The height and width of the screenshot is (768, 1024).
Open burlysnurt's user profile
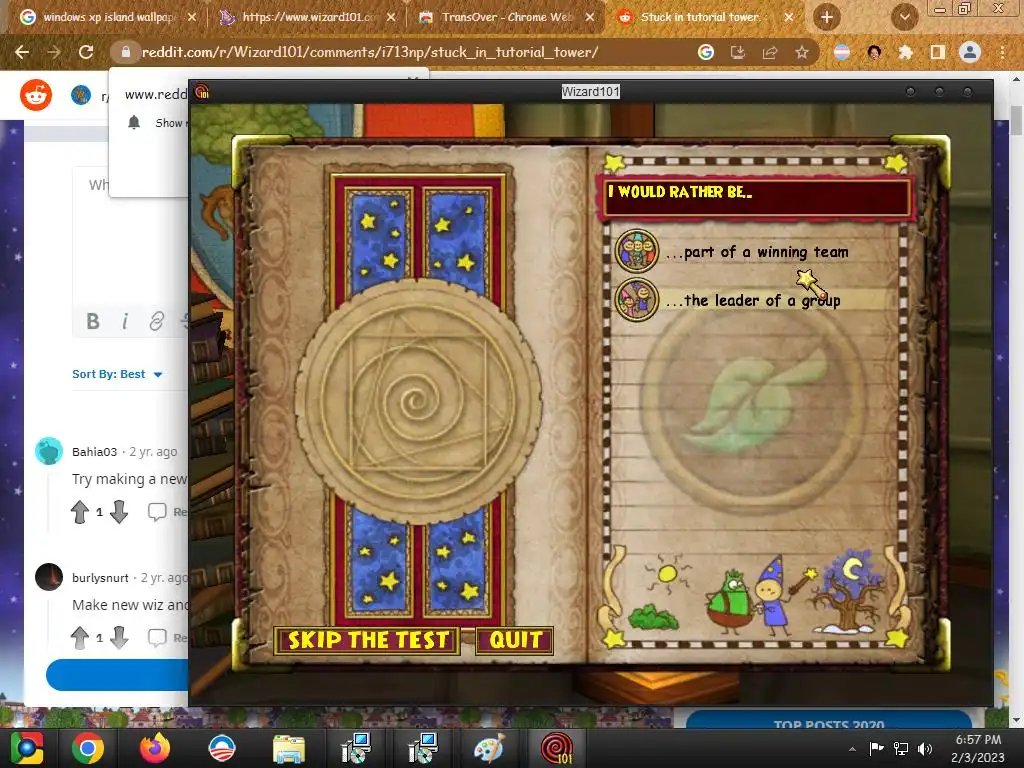click(x=100, y=578)
